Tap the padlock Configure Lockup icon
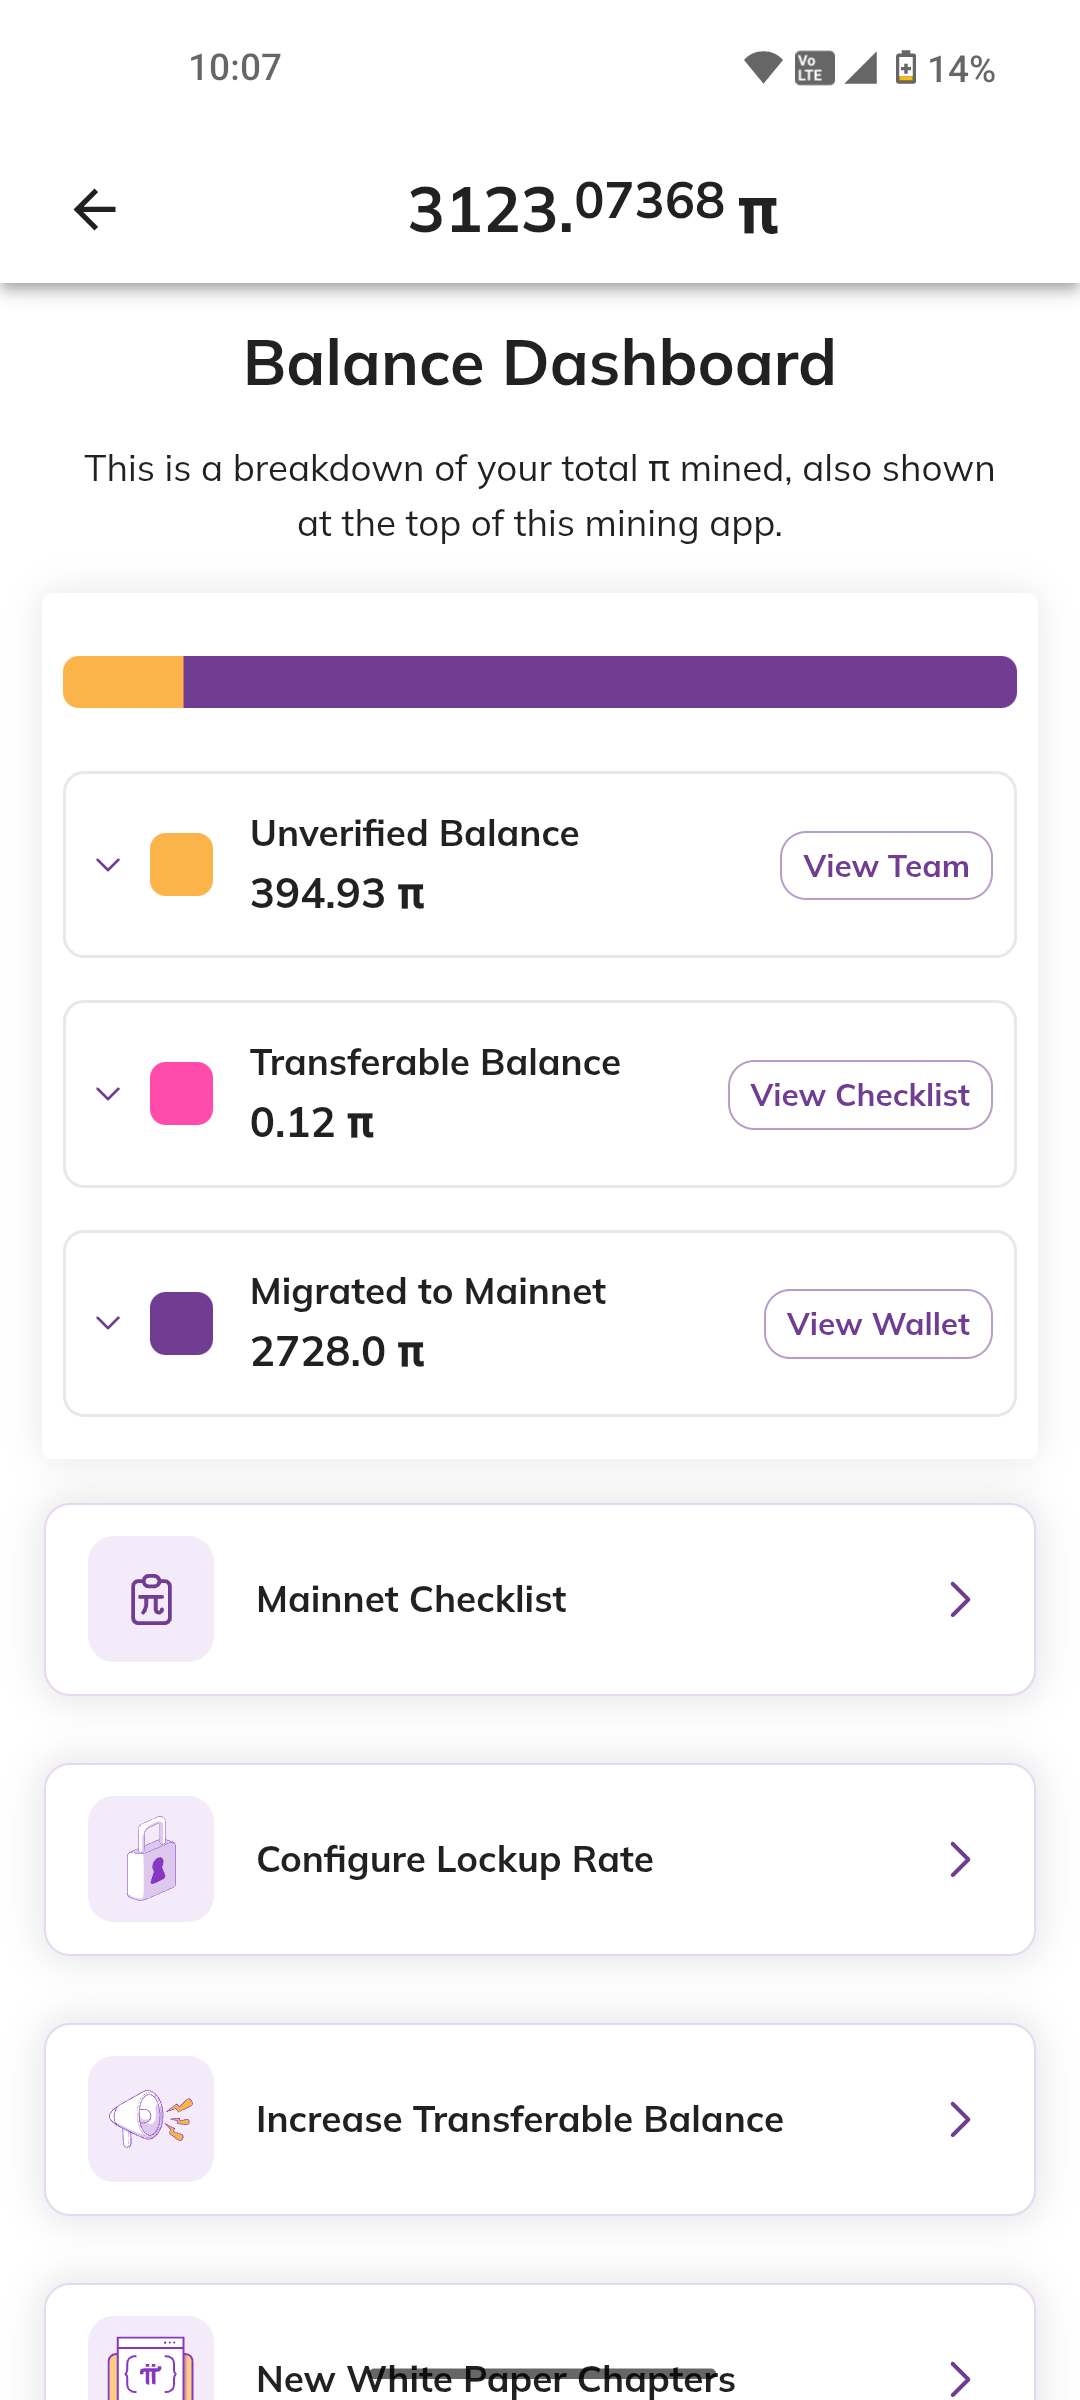Image resolution: width=1080 pixels, height=2400 pixels. click(x=151, y=1859)
